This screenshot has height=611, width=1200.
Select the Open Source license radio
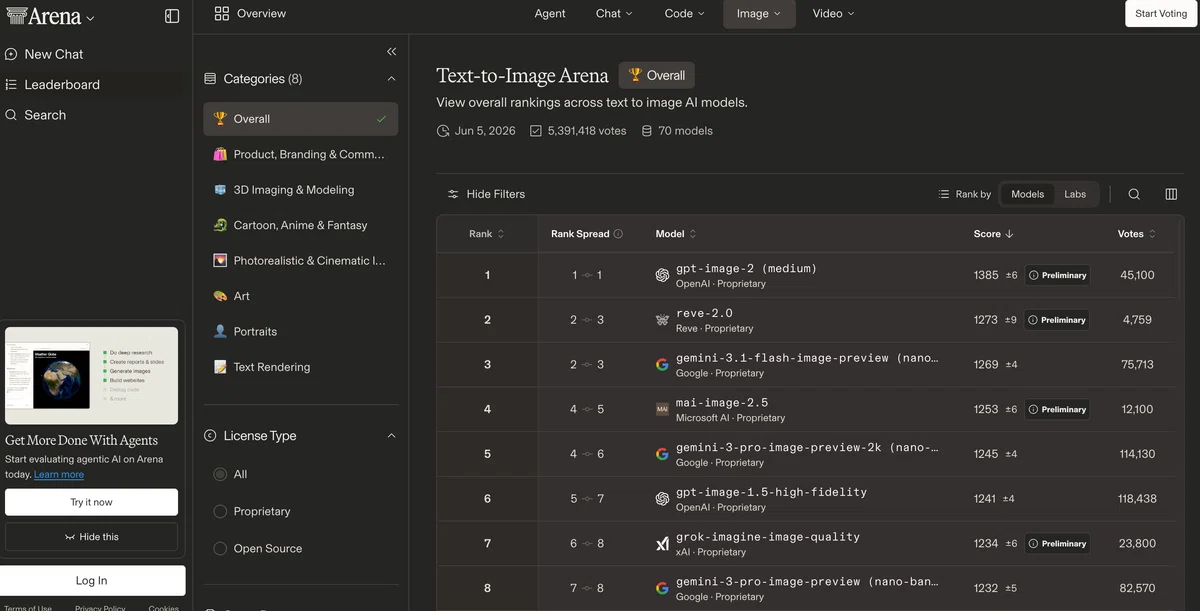point(220,548)
